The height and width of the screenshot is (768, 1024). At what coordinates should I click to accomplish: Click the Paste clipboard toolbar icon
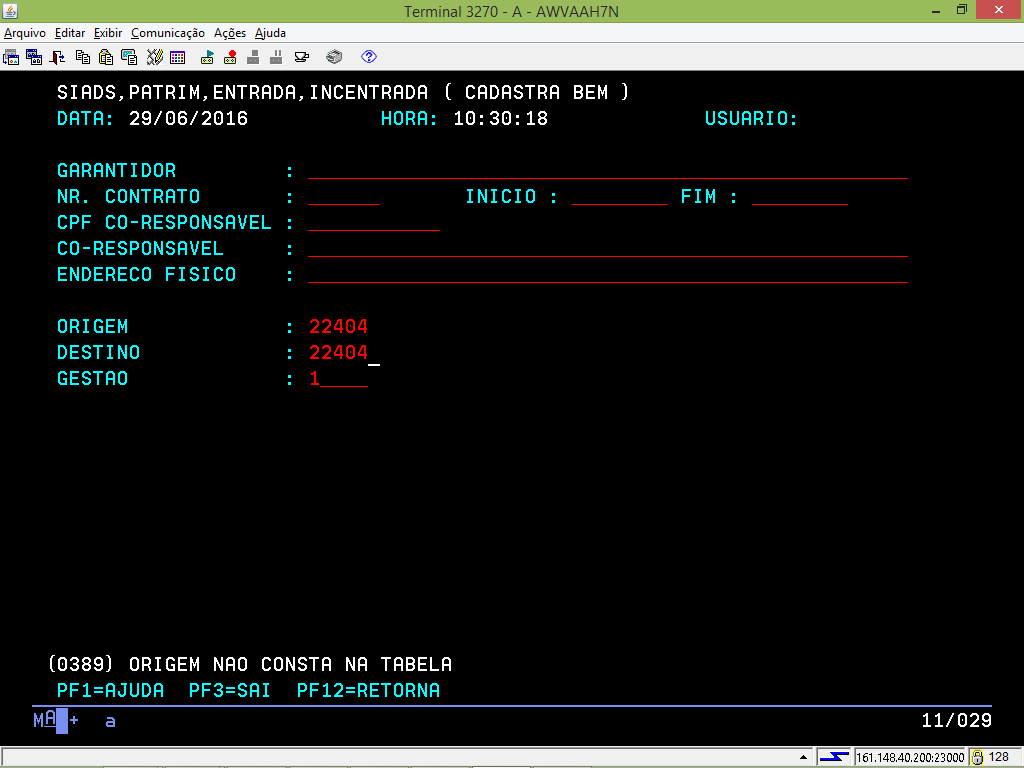click(x=106, y=57)
